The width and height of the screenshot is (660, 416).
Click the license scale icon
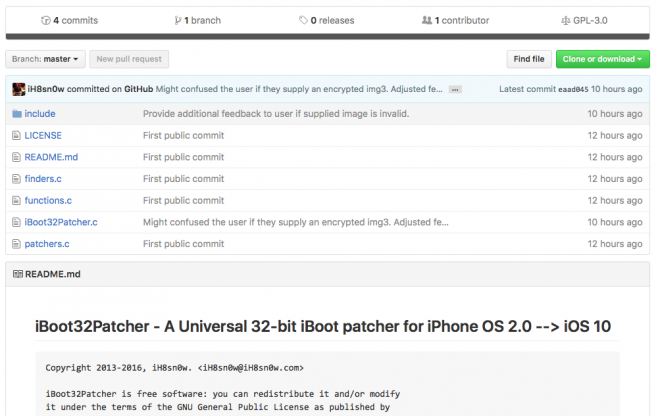pos(566,20)
